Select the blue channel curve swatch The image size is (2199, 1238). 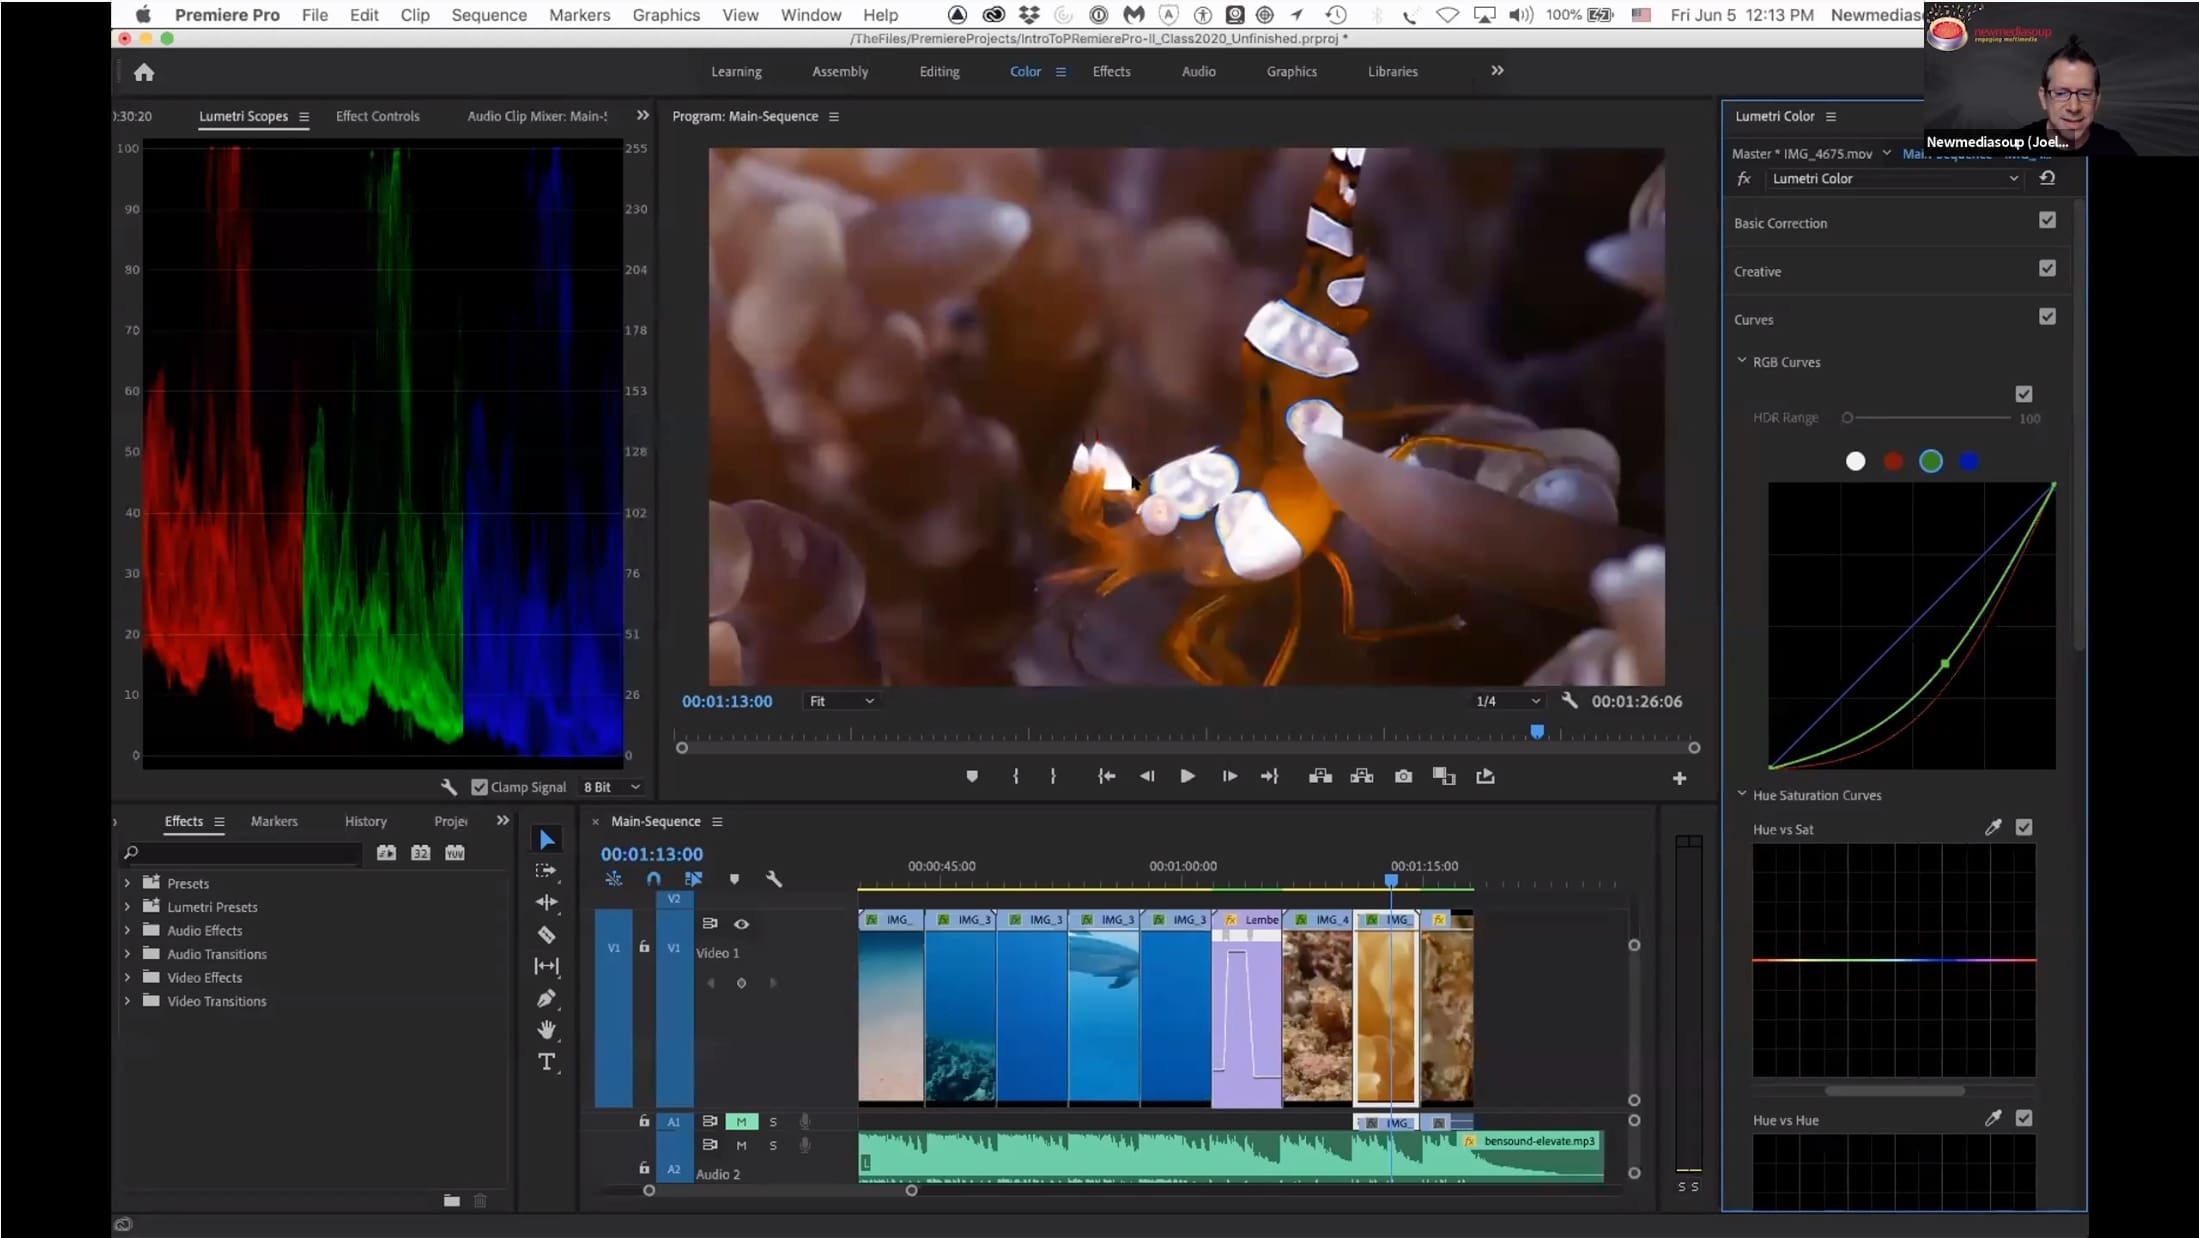[x=1968, y=461]
